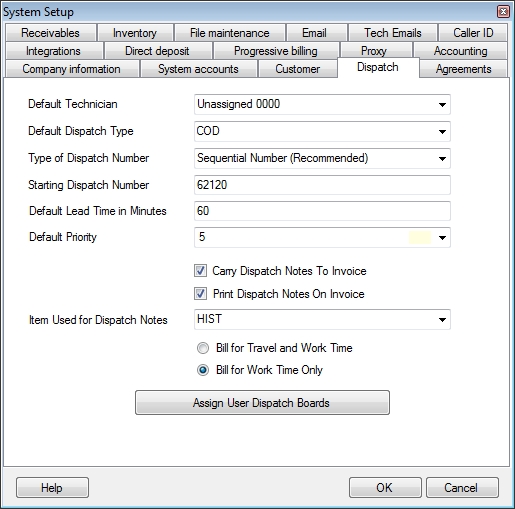Click the Starting Dispatch Number field
The image size is (515, 509).
322,185
